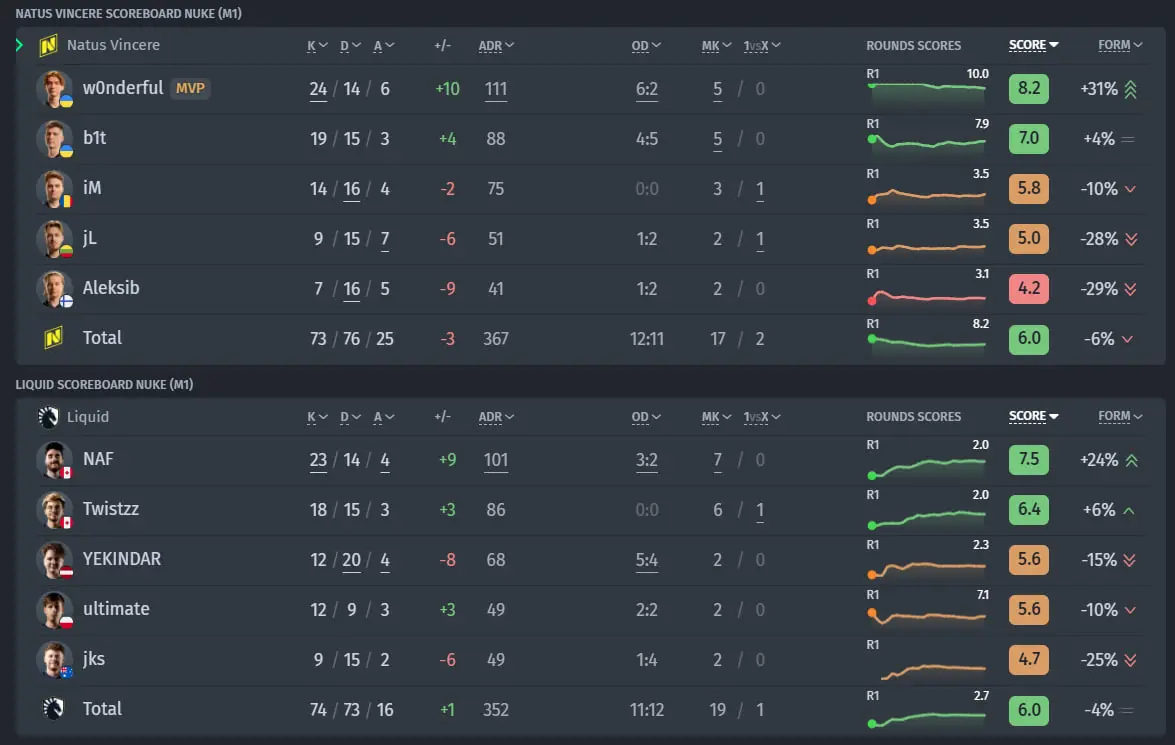
Task: Open b1t's player name link
Action: pyautogui.click(x=94, y=138)
